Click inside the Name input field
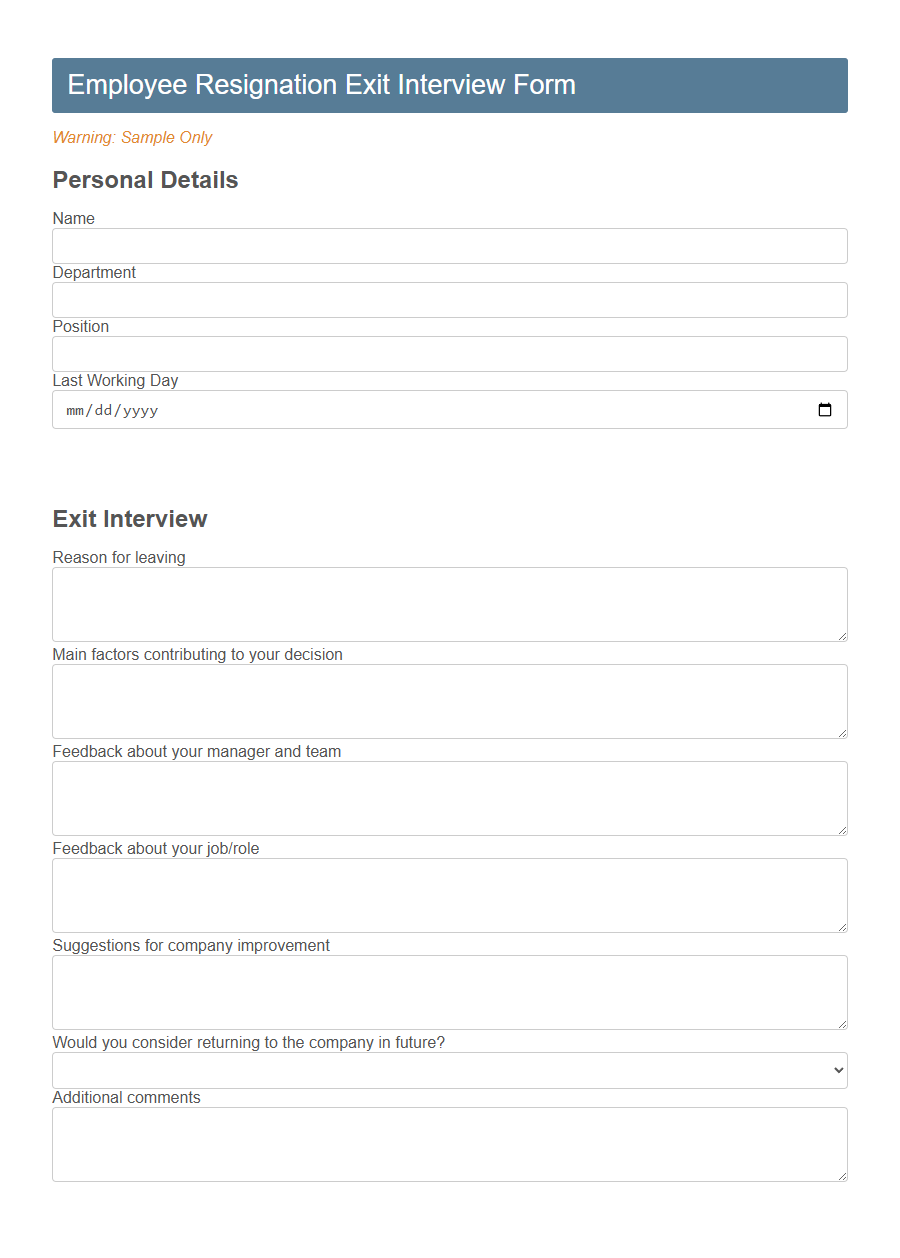 pos(450,246)
